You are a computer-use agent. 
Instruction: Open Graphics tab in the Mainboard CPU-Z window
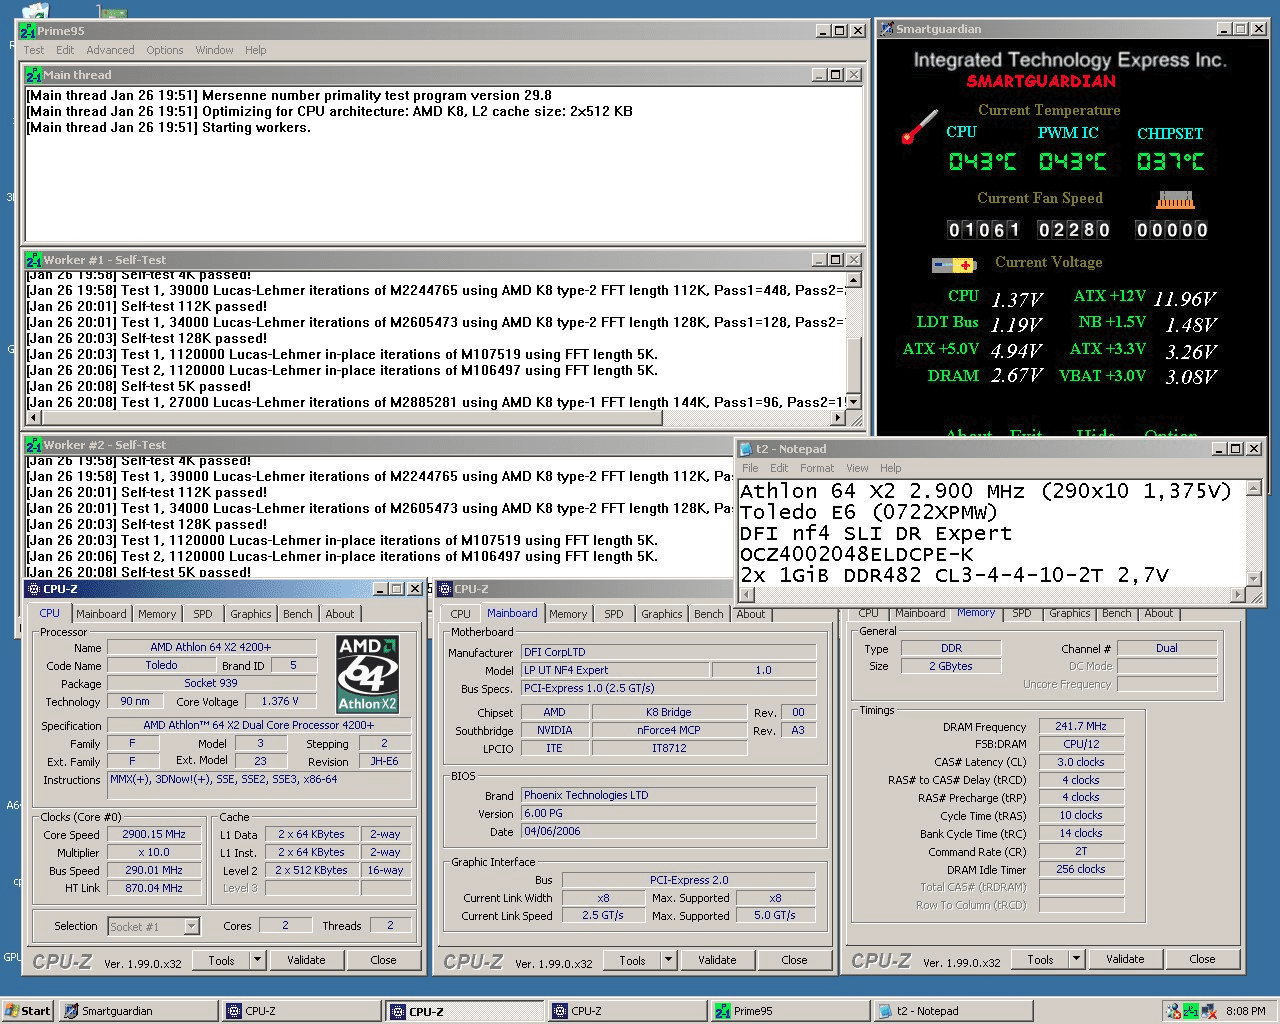[x=661, y=614]
